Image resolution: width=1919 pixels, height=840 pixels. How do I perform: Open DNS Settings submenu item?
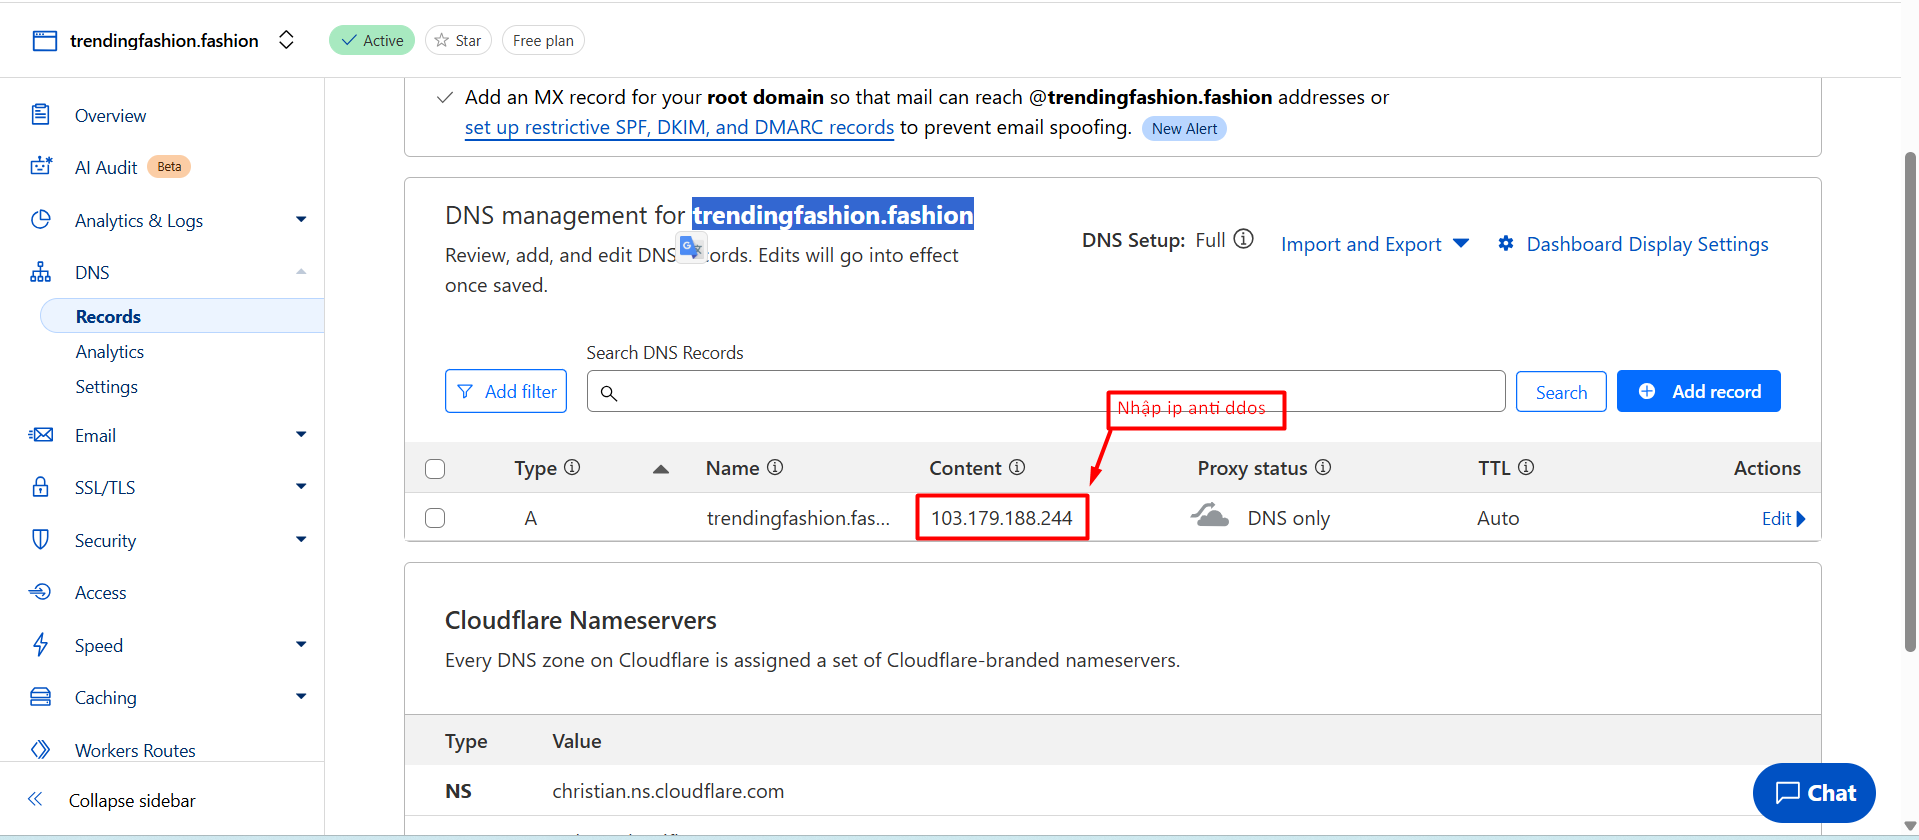coord(107,387)
